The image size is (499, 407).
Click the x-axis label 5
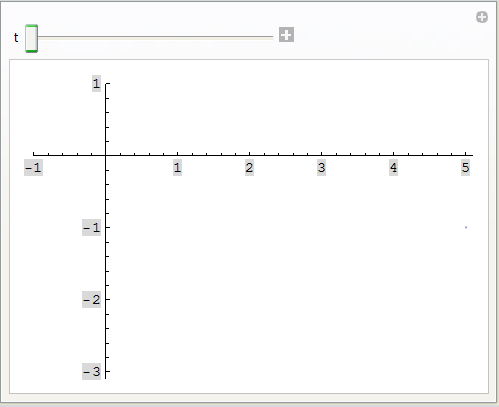[x=465, y=167]
